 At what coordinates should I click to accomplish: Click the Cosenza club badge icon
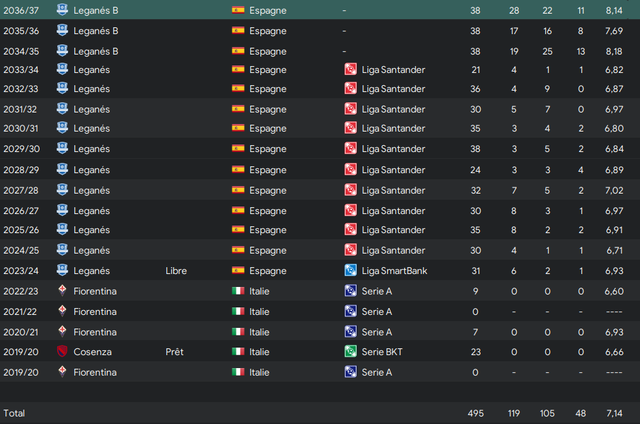coord(62,351)
